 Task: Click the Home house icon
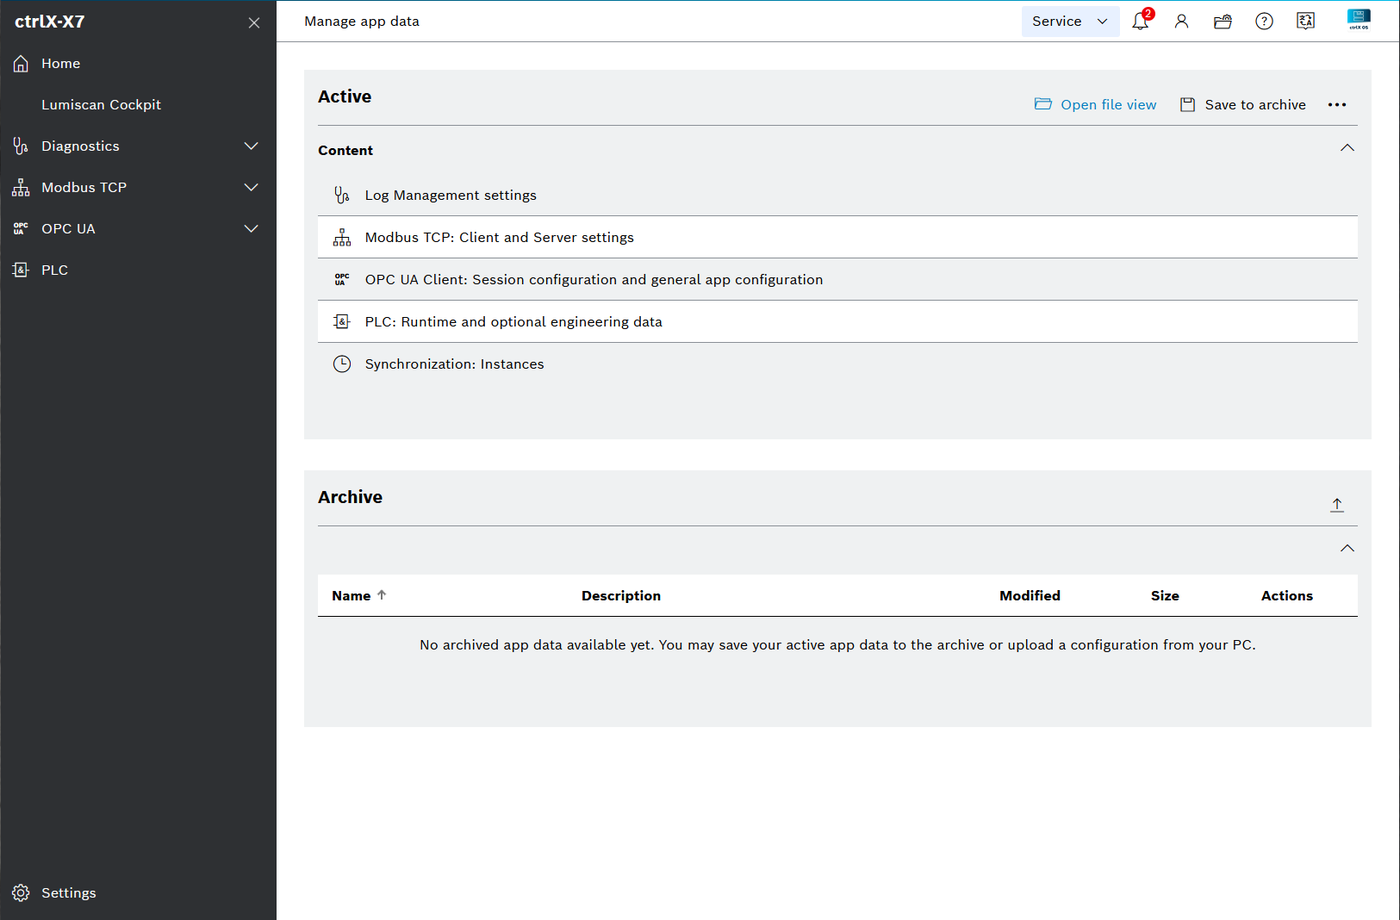[x=21, y=64]
